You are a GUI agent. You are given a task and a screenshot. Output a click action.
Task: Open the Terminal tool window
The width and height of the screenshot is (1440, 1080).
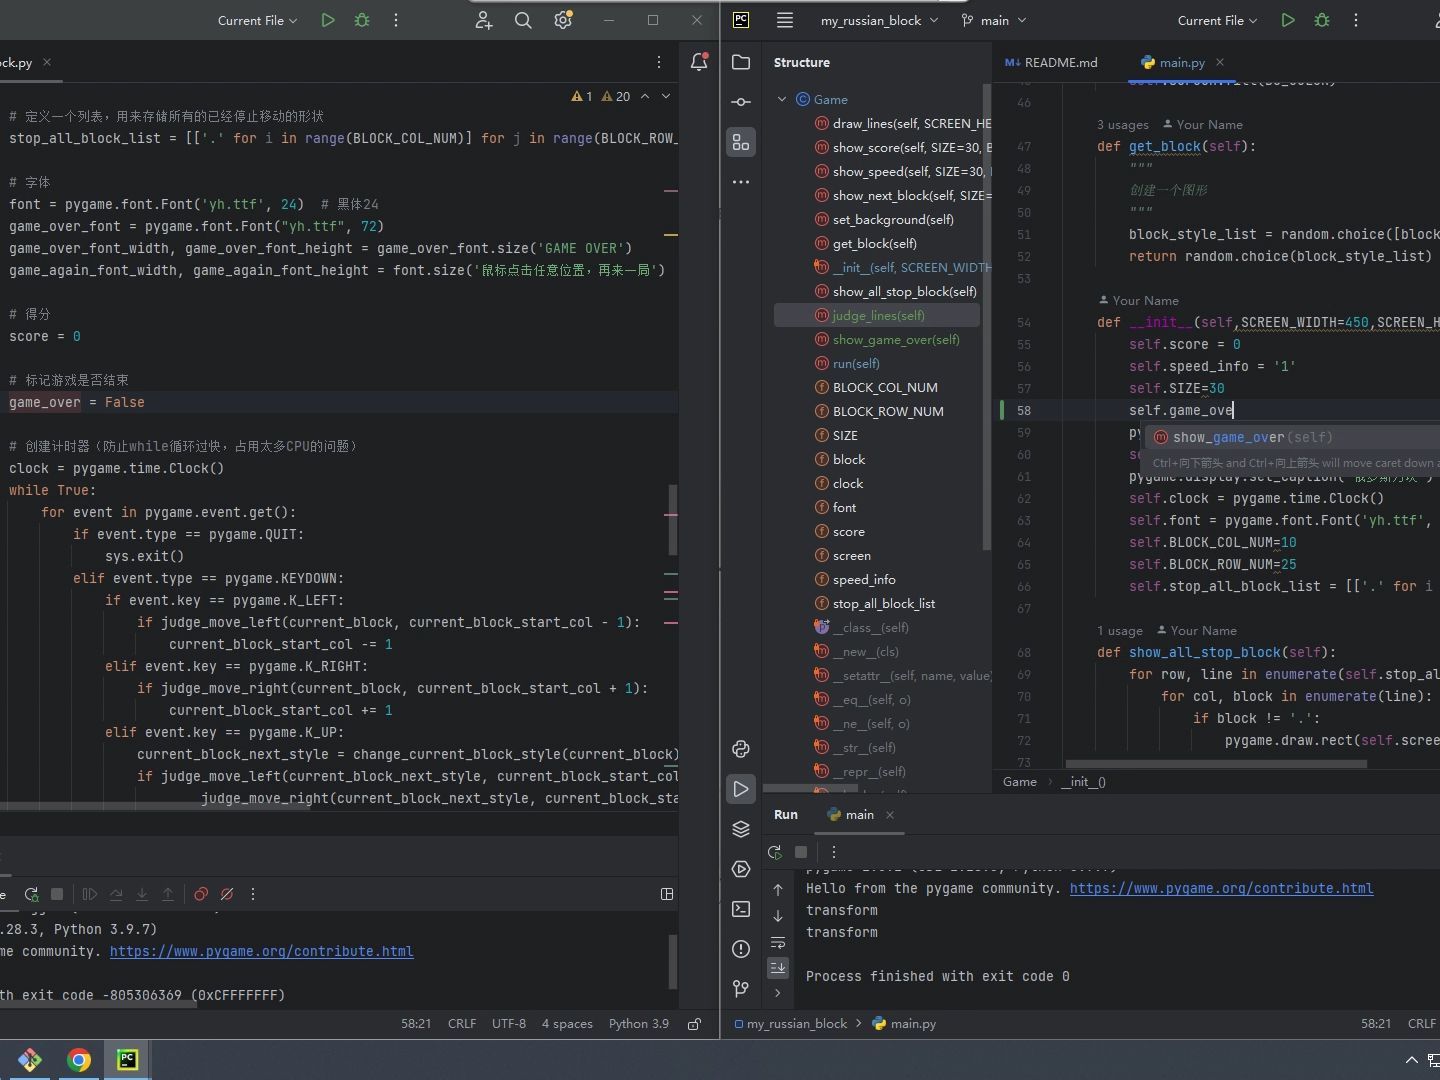741,909
